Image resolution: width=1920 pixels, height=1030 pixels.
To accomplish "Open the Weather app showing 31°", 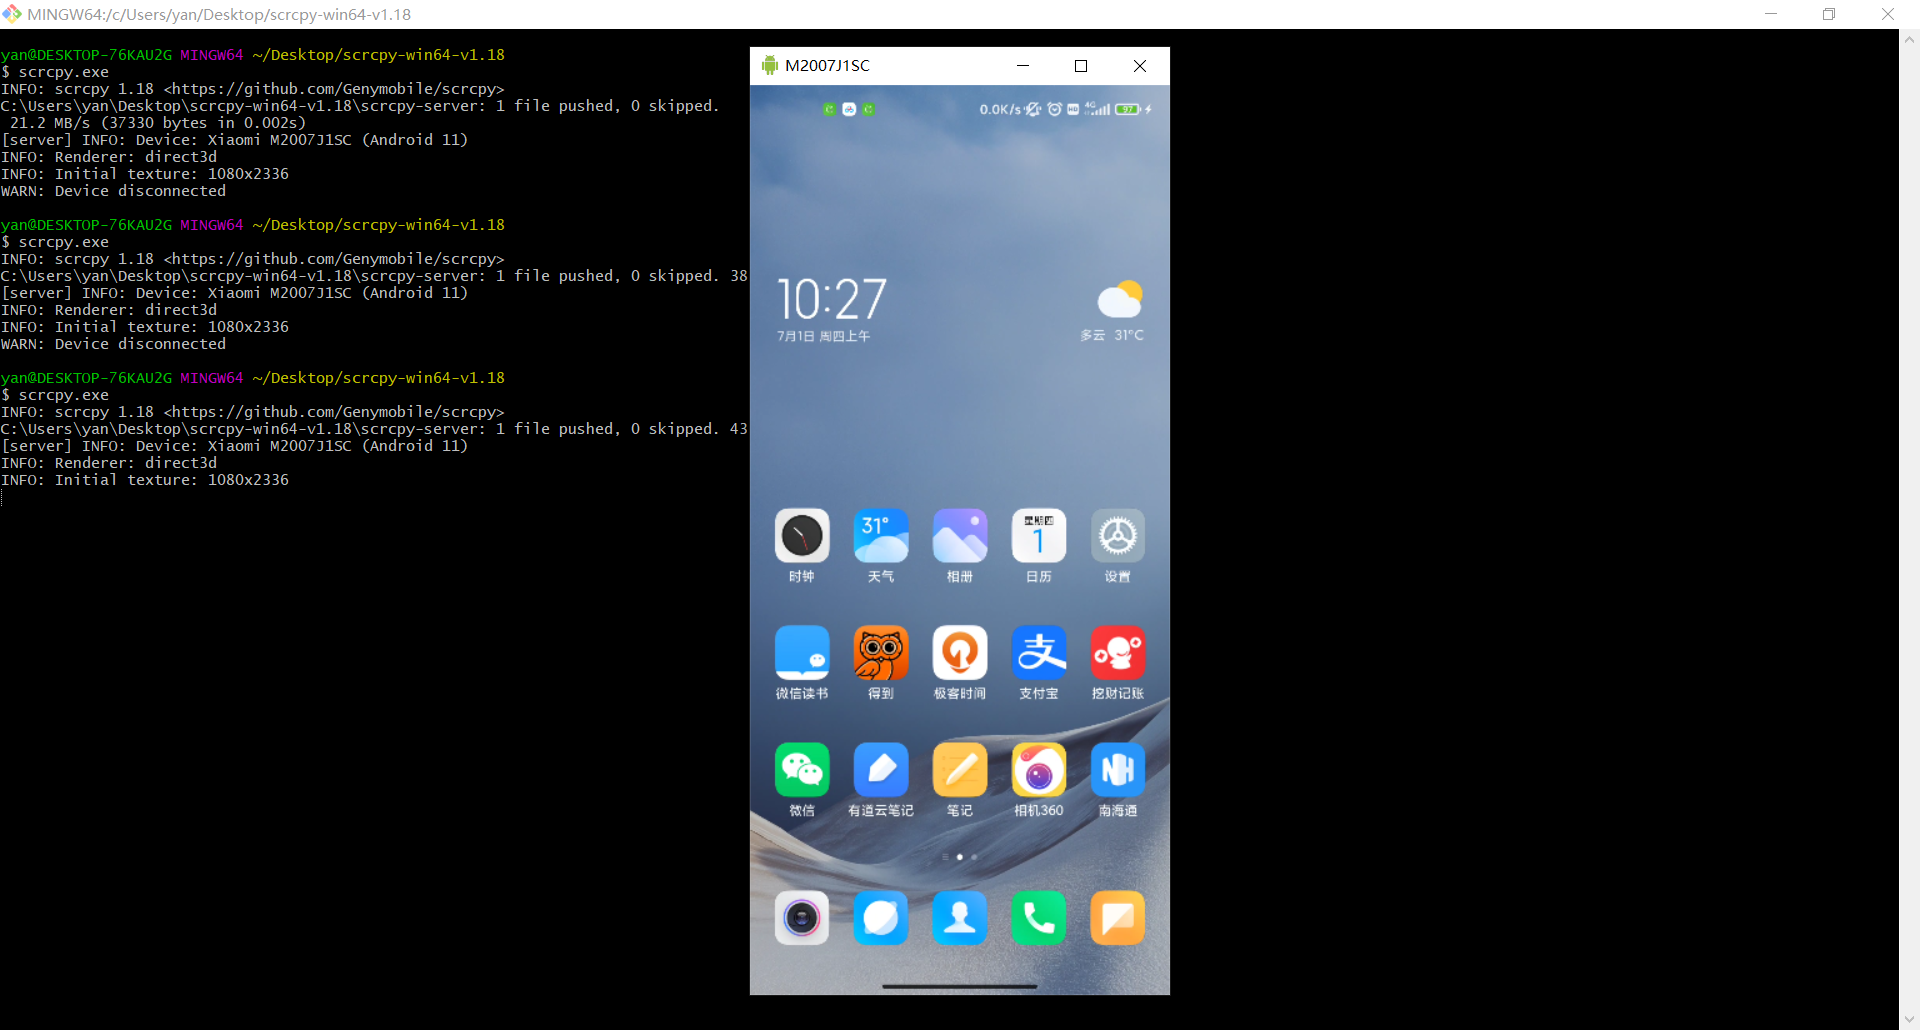I will coord(880,537).
